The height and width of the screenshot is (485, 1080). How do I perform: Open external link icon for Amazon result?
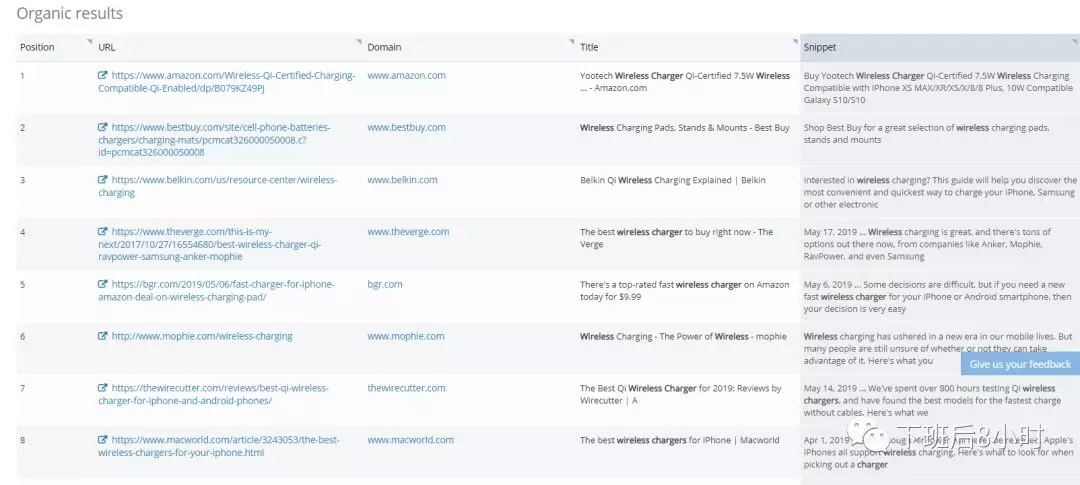(103, 75)
